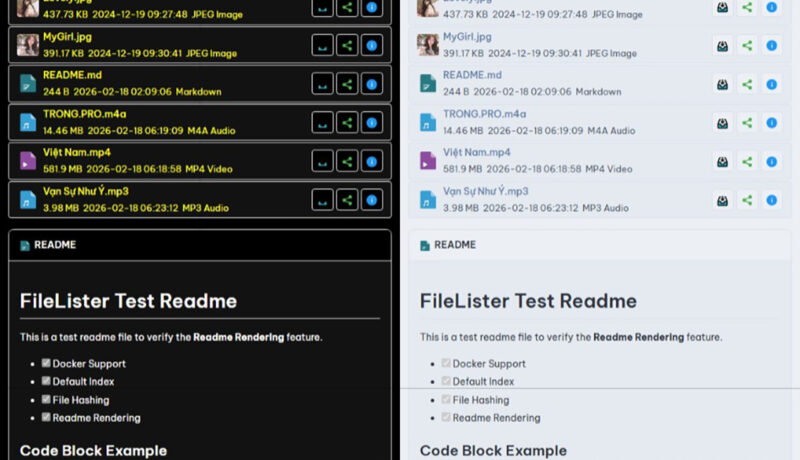Click MyGirl.jpg photo thumbnail in light panel
The width and height of the screenshot is (800, 460).
click(x=428, y=45)
